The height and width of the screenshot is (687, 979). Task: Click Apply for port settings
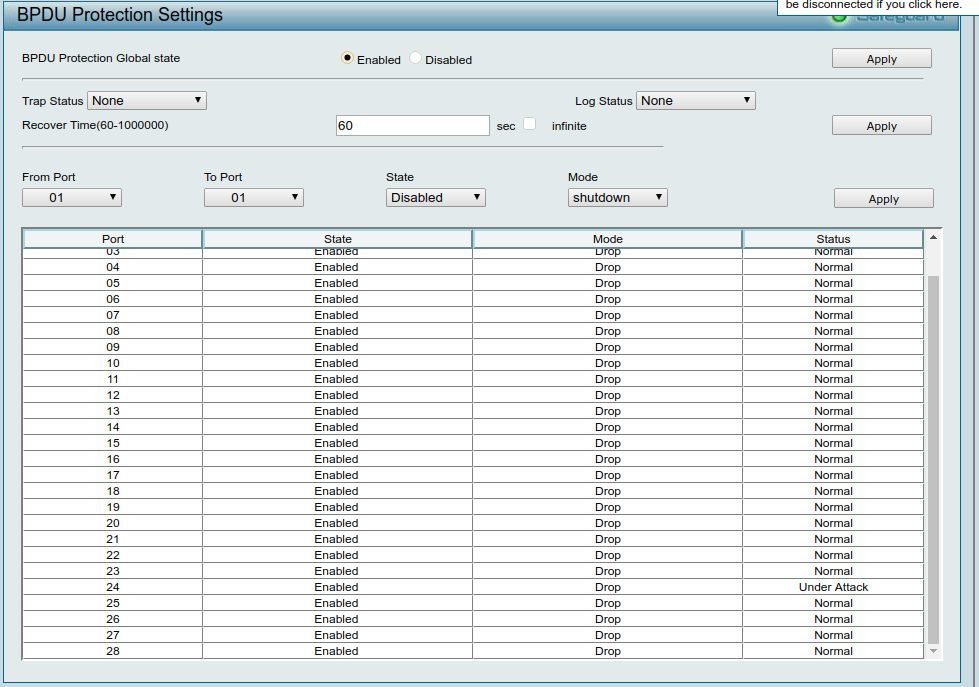pyautogui.click(x=883, y=199)
